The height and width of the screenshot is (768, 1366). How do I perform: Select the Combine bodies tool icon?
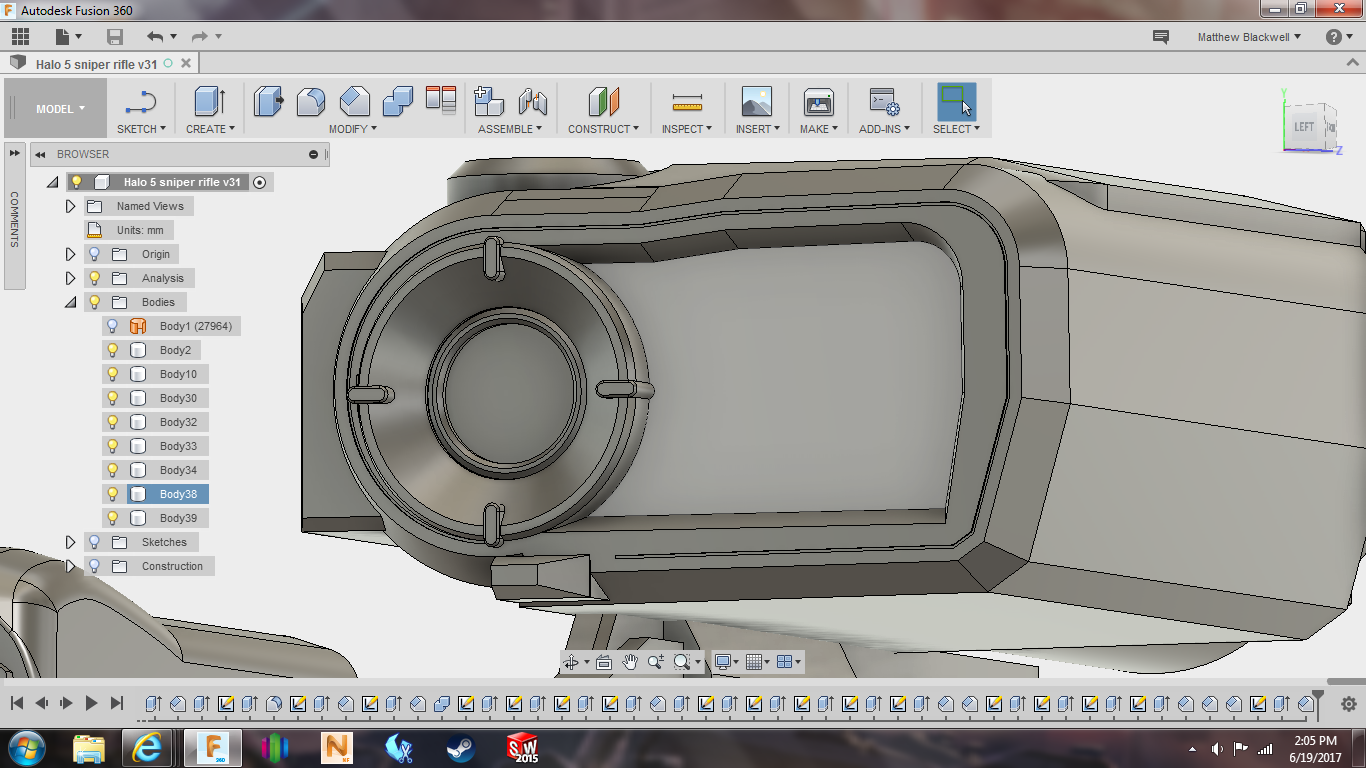398,101
